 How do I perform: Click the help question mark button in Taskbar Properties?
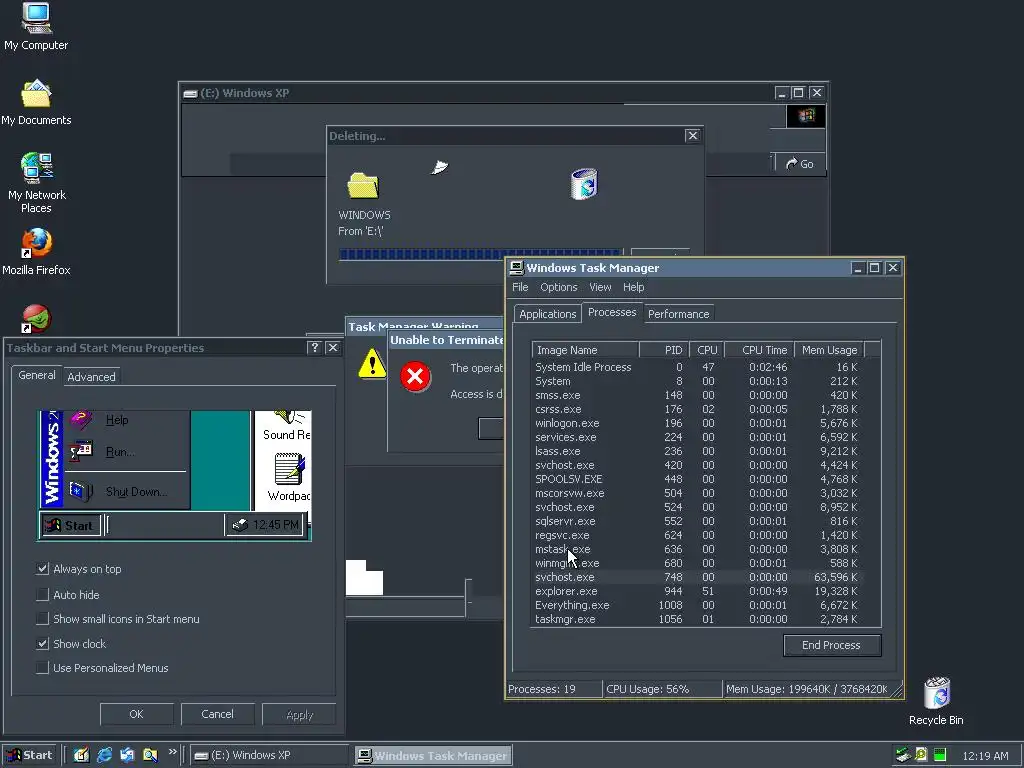coord(315,348)
